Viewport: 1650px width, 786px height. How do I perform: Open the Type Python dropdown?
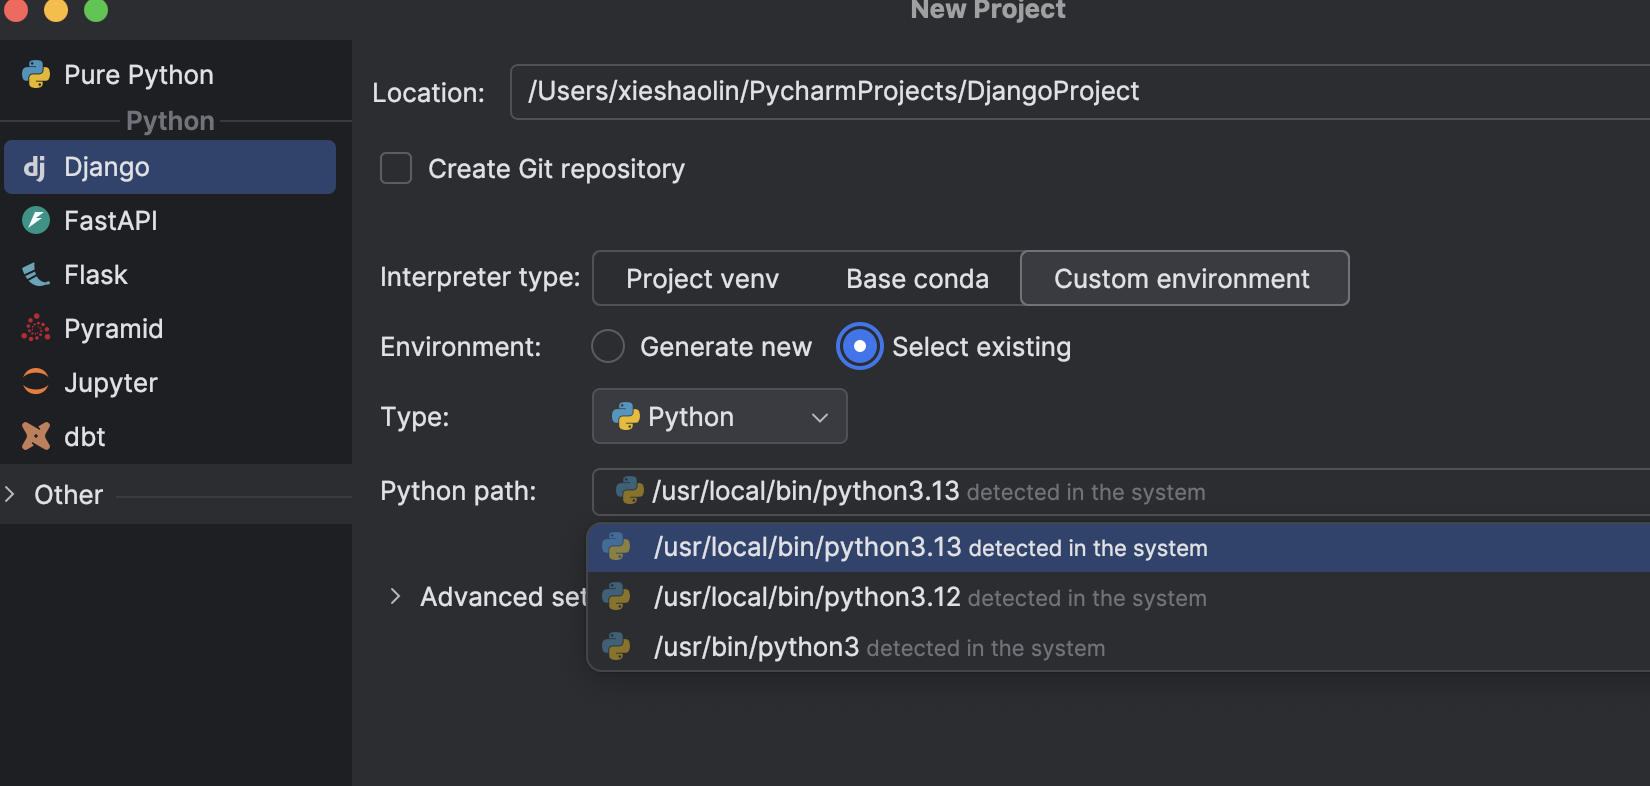point(720,416)
